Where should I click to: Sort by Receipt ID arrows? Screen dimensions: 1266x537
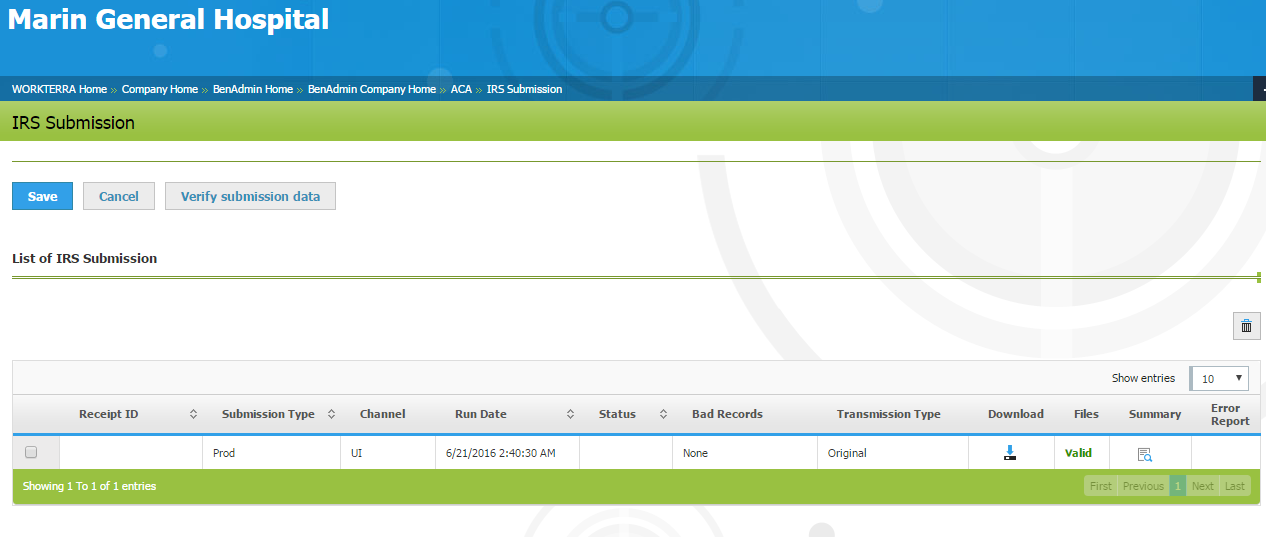[x=193, y=414]
